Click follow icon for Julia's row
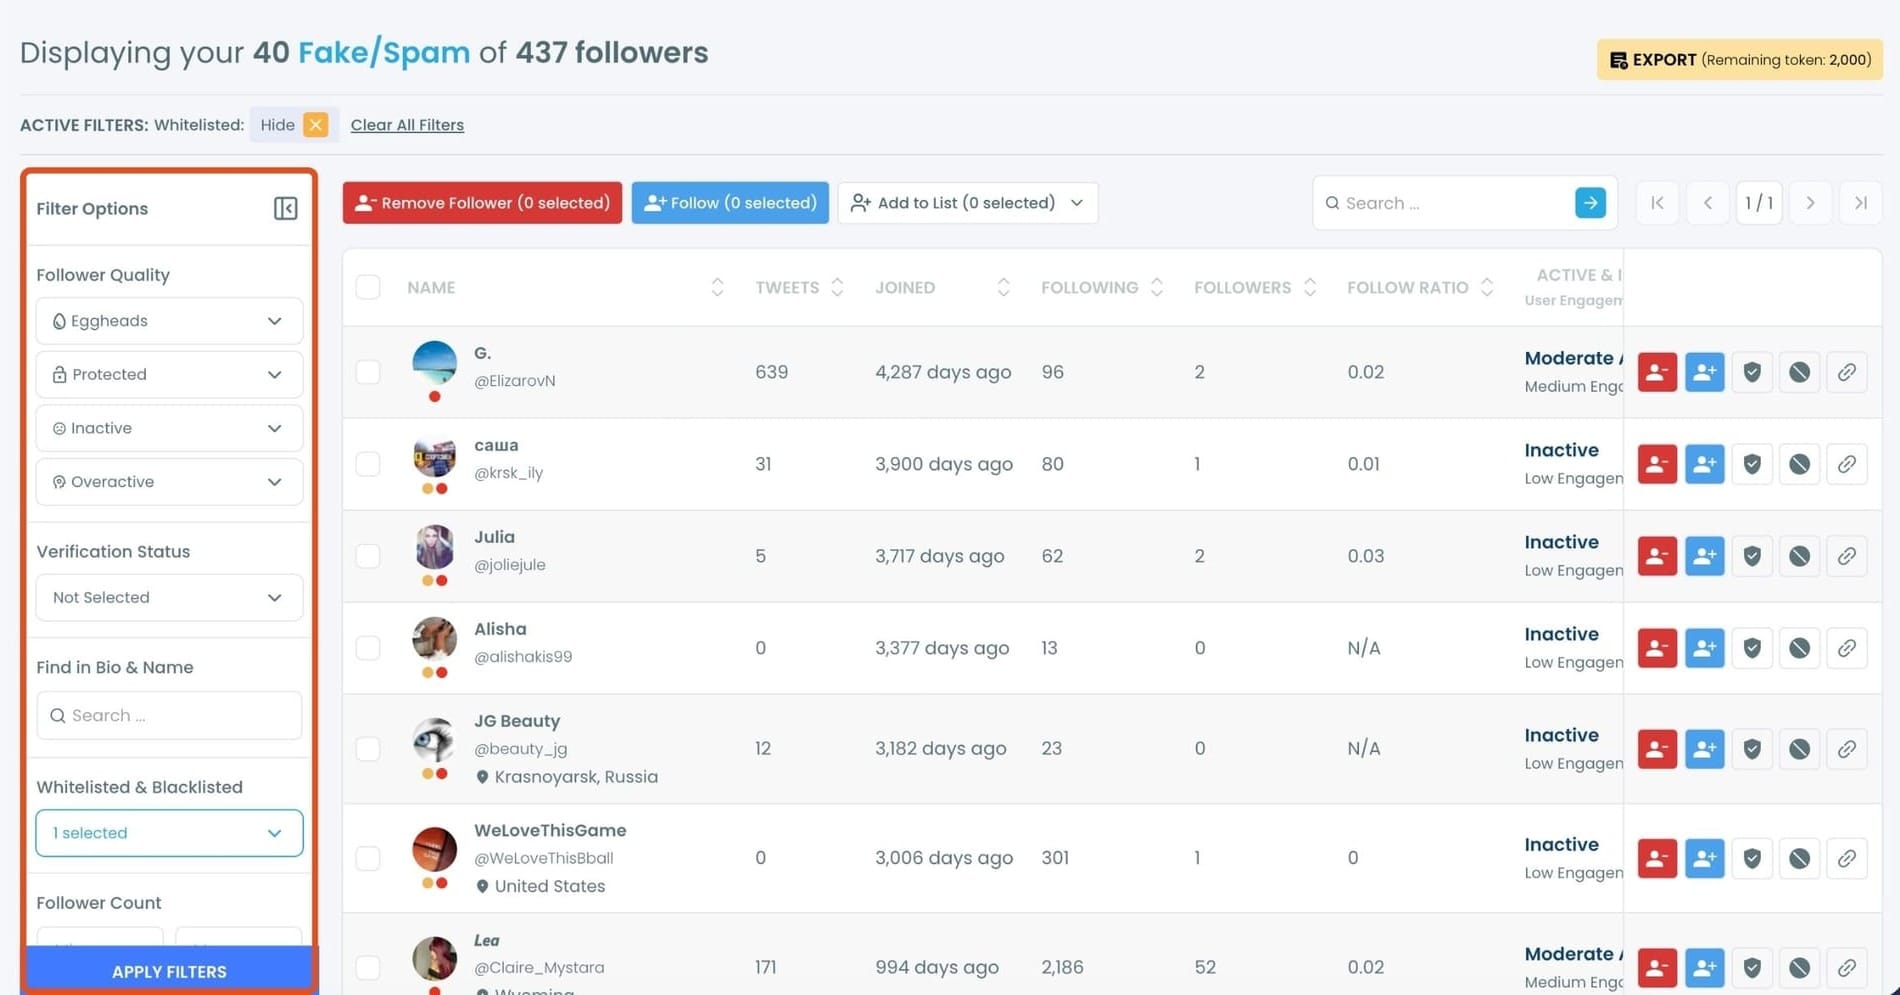This screenshot has height=995, width=1900. tap(1704, 556)
